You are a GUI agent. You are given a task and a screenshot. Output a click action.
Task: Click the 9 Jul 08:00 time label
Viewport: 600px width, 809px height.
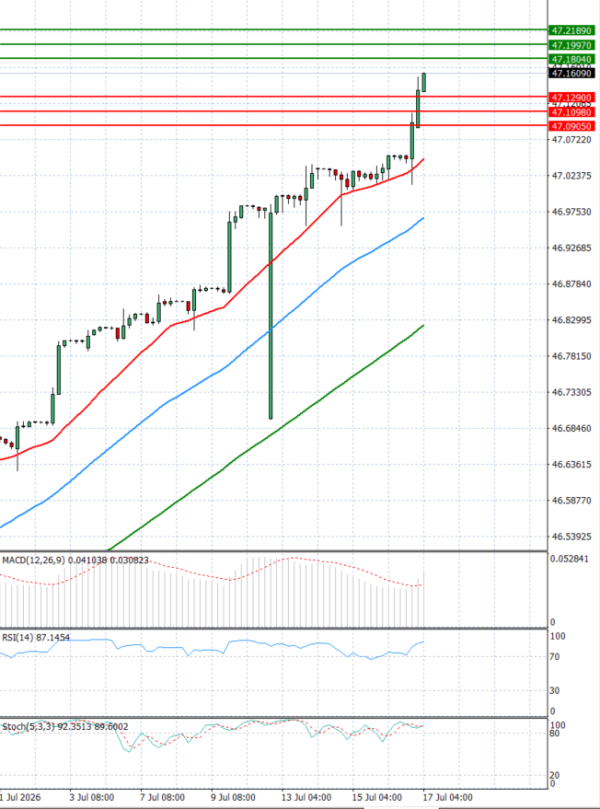point(233,798)
